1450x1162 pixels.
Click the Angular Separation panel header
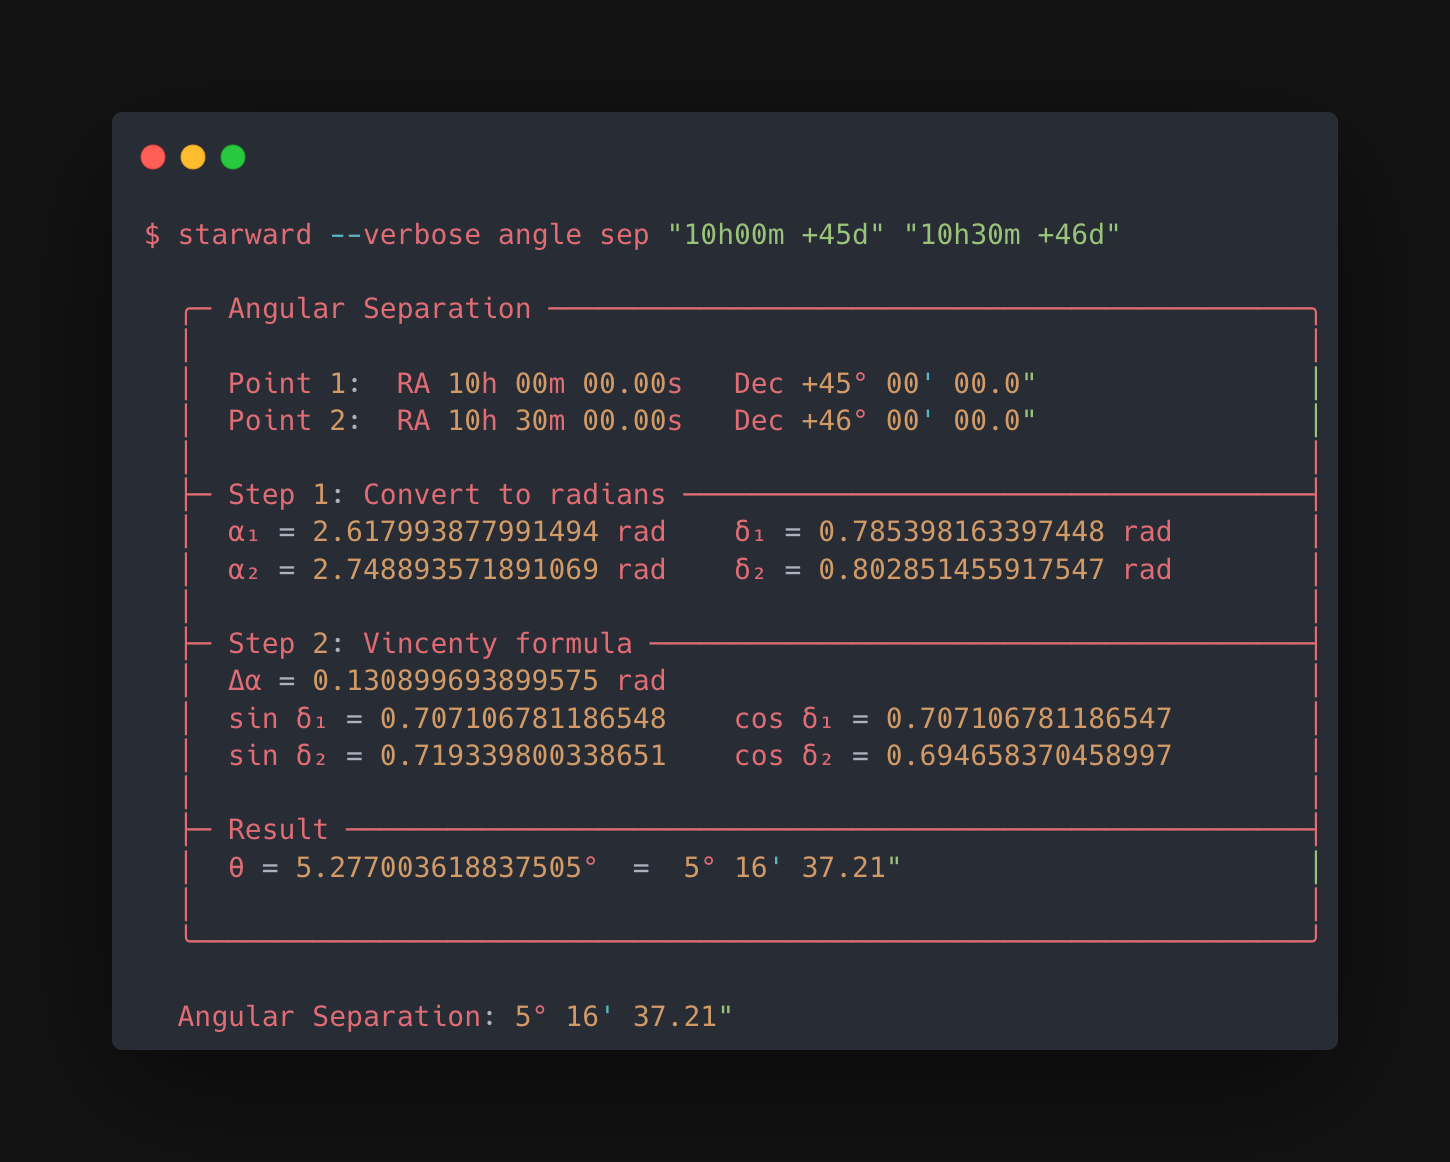point(379,309)
